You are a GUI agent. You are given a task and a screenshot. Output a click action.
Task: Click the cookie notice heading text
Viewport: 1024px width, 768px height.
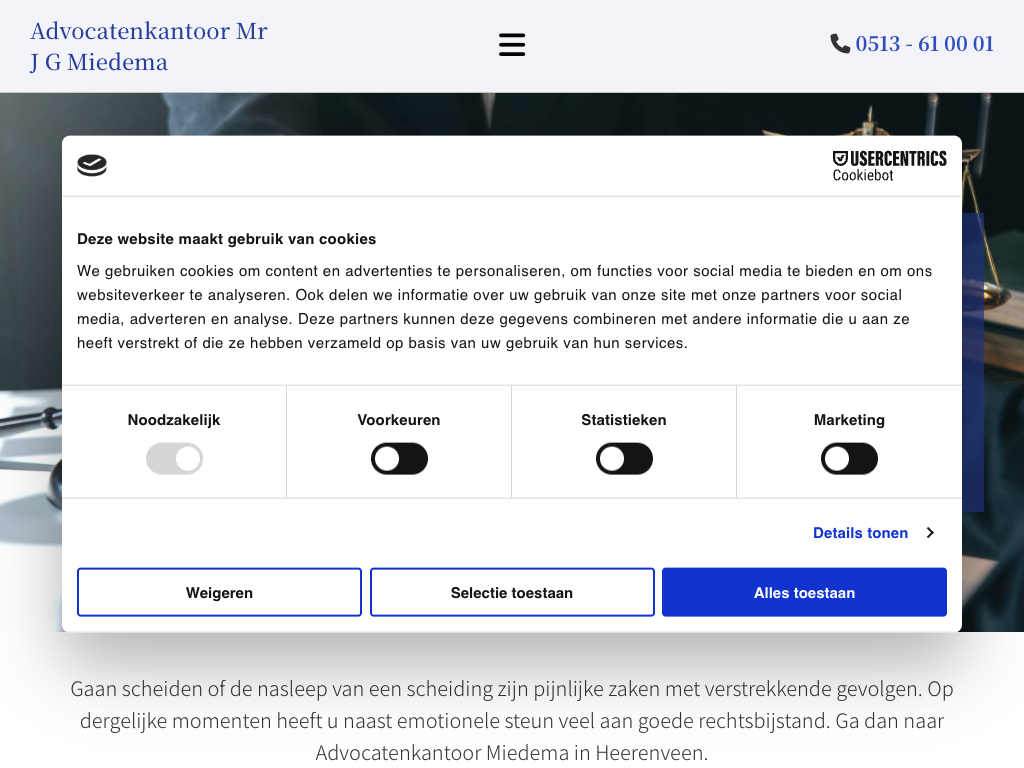[x=227, y=239]
